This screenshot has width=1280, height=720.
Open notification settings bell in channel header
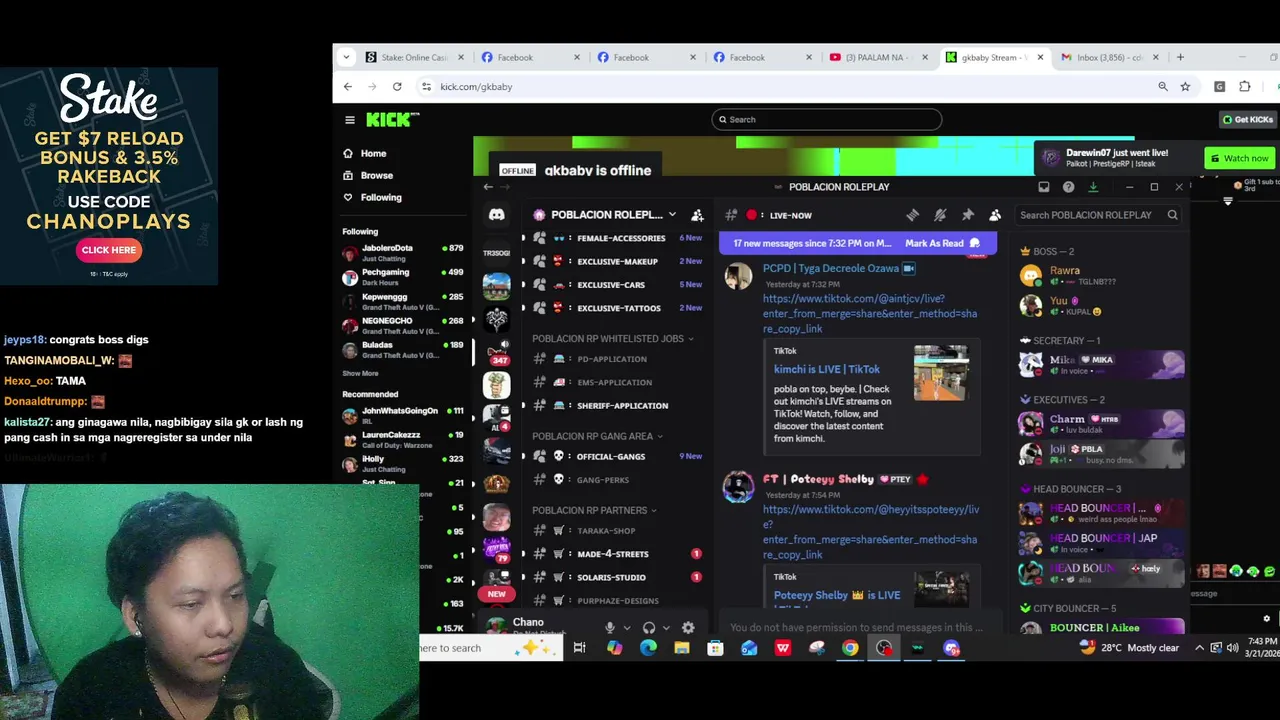(940, 215)
